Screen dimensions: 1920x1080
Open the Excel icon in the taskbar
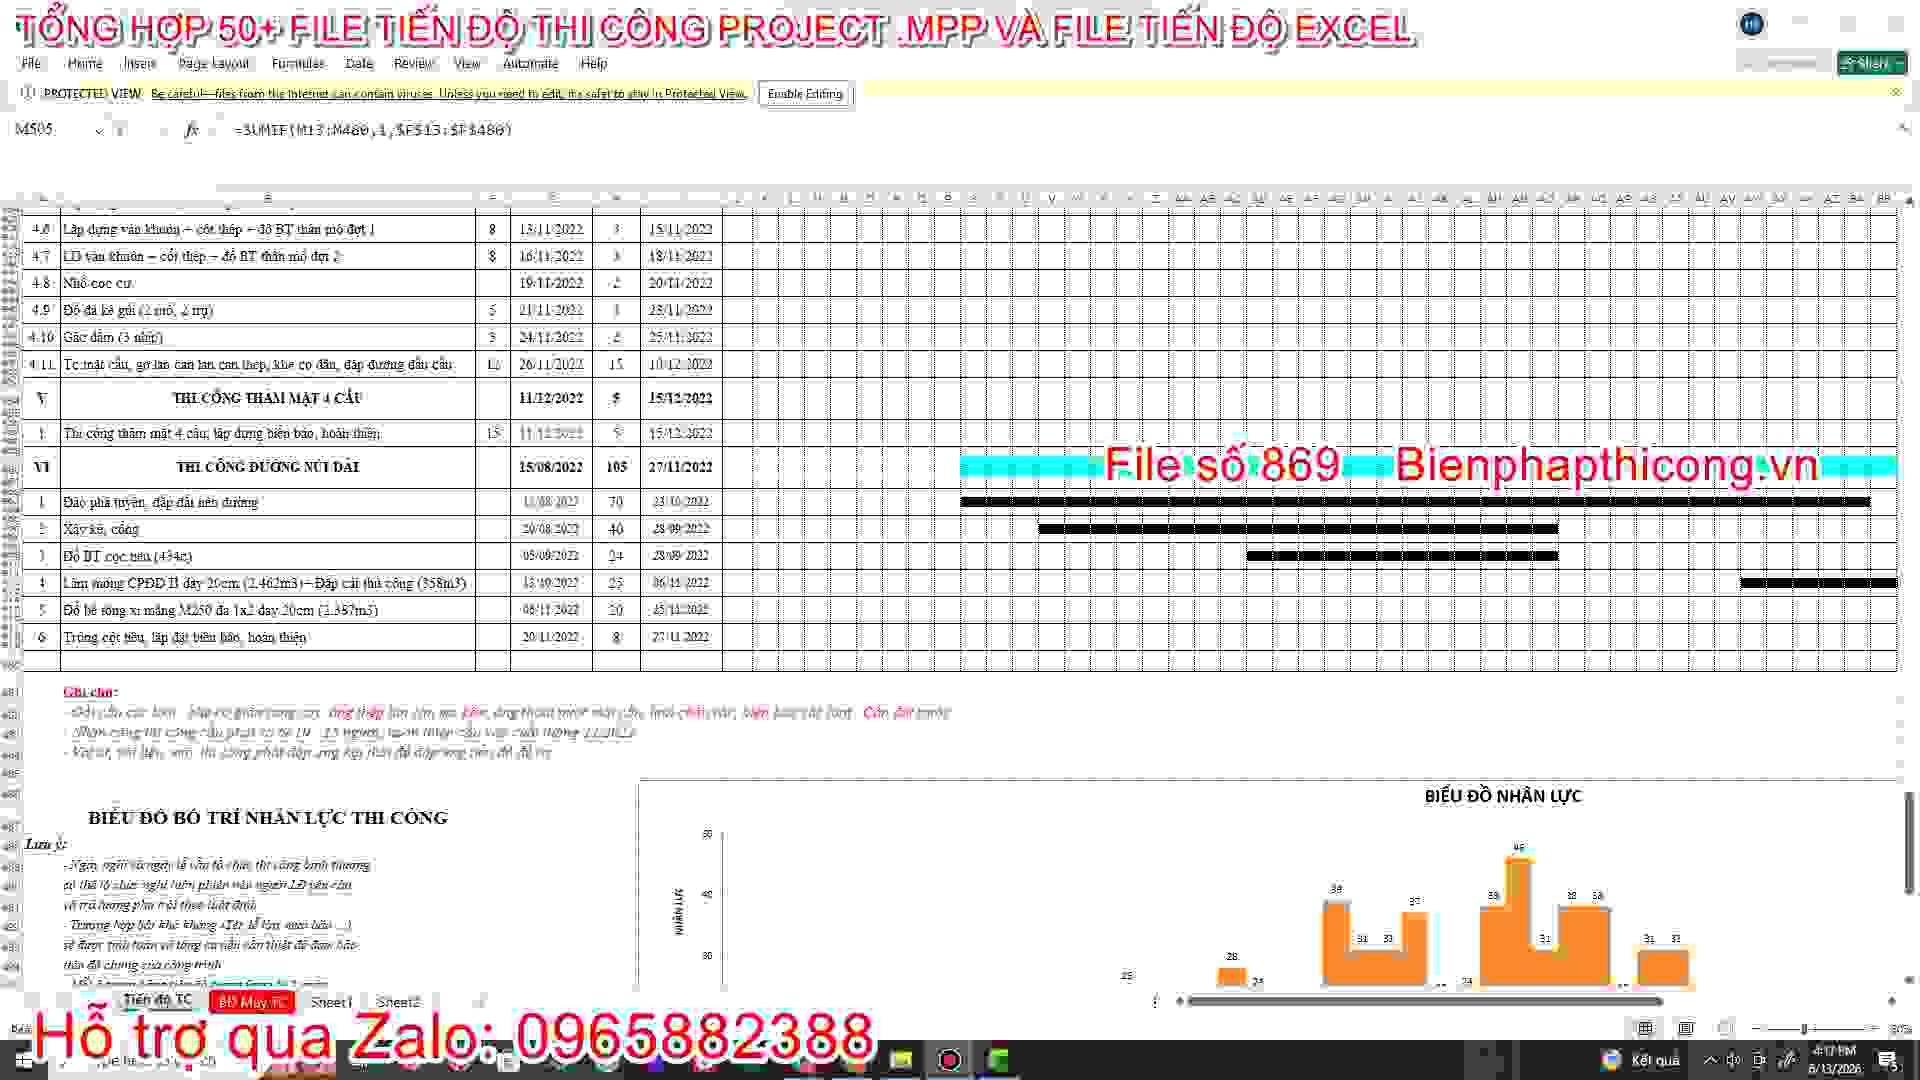coord(999,1060)
